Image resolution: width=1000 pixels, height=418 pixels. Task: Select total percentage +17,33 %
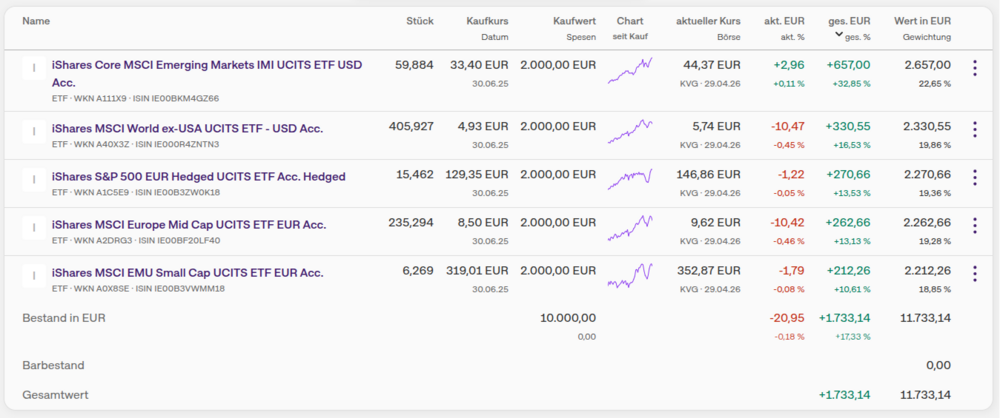point(851,336)
